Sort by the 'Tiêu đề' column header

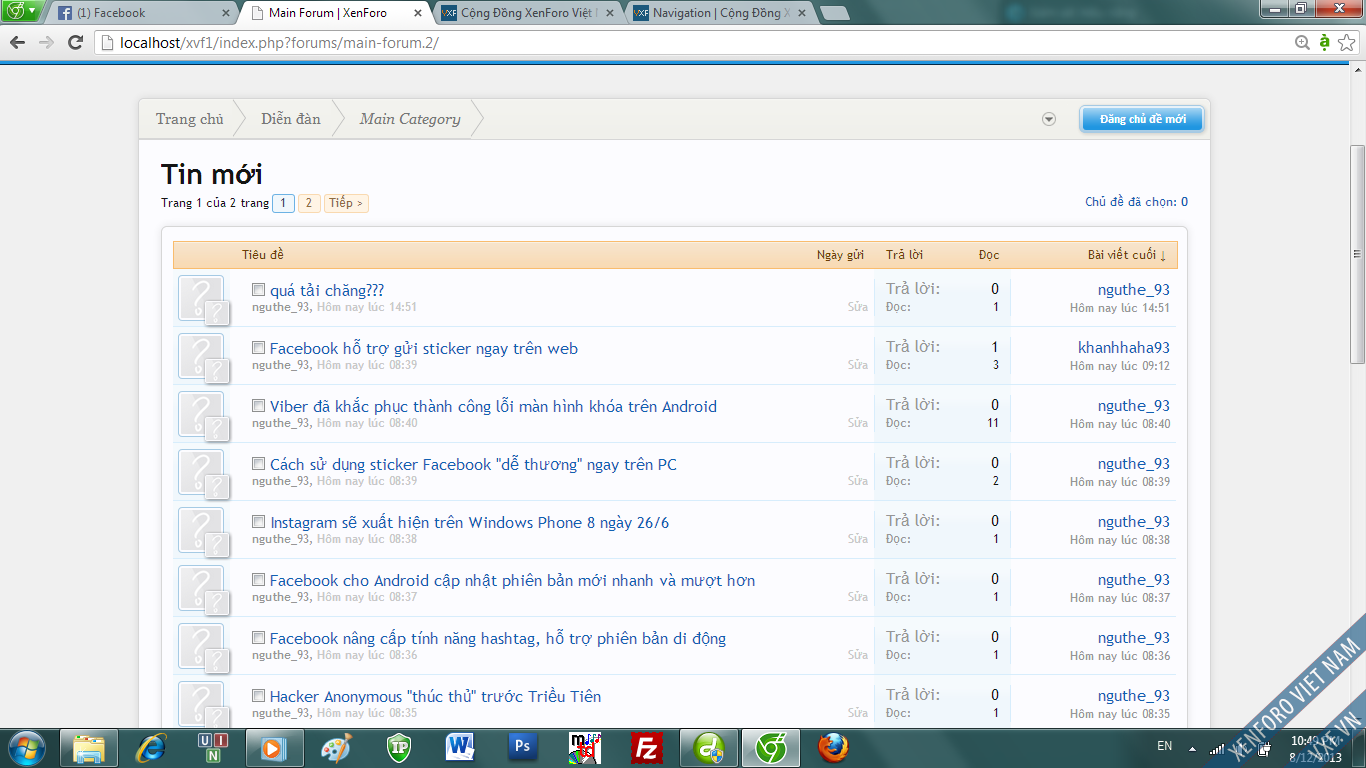point(263,255)
